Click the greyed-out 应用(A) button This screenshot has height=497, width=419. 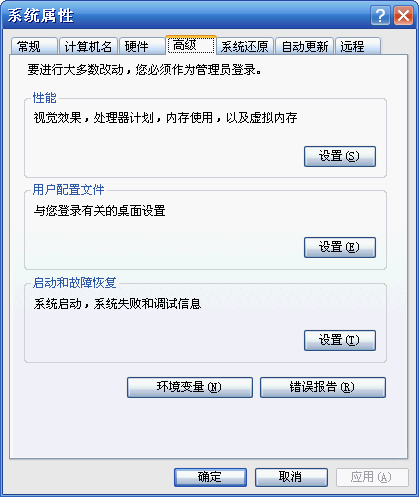[x=372, y=477]
